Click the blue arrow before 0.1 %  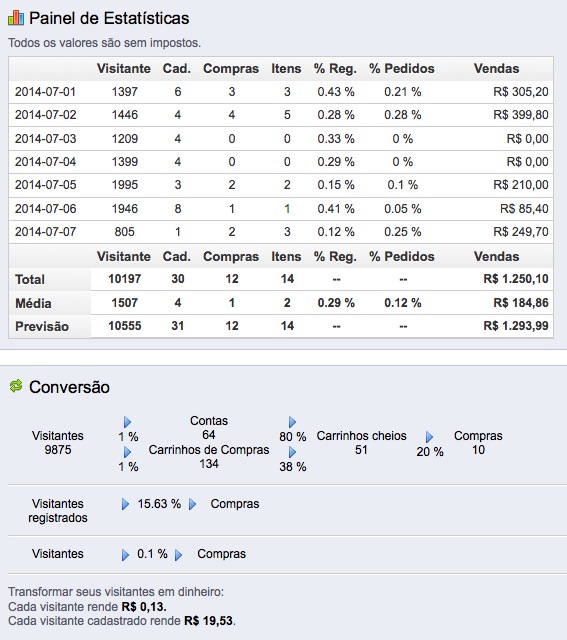coord(125,555)
